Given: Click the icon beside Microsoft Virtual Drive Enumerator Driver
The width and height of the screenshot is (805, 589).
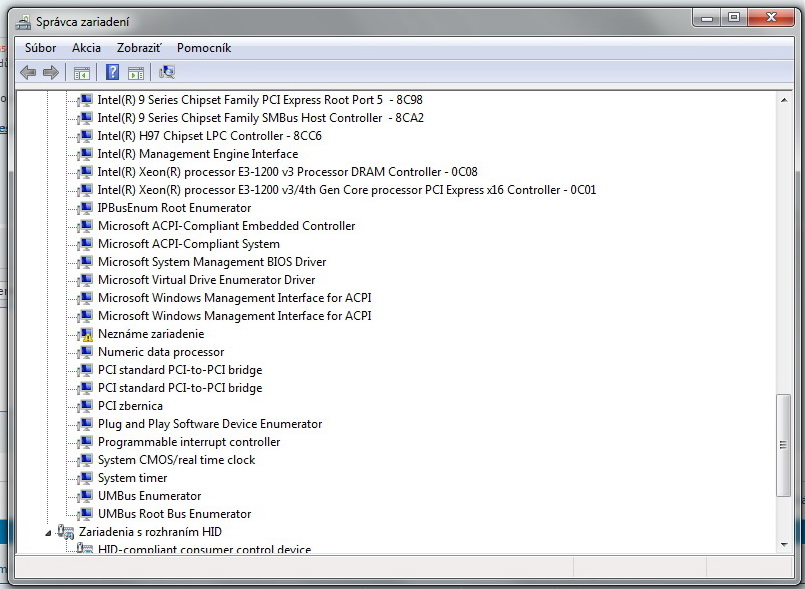Looking at the screenshot, I should pos(85,280).
